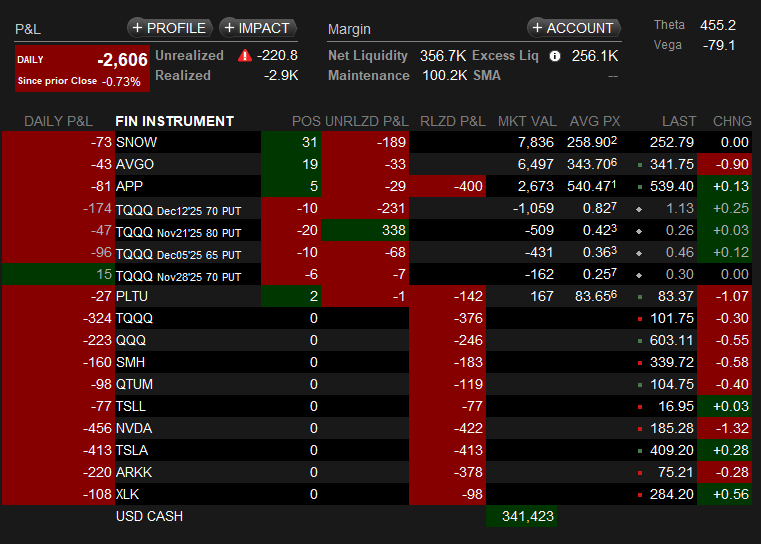This screenshot has height=544, width=761.
Task: Click the Vega value -79.1
Action: 719,45
